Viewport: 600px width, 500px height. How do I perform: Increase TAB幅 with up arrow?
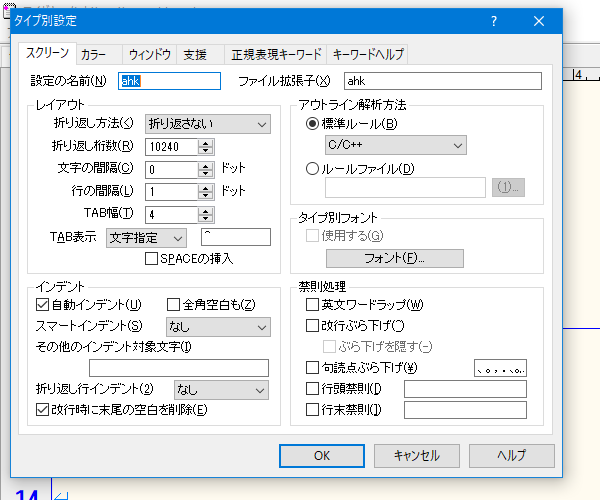click(x=206, y=210)
